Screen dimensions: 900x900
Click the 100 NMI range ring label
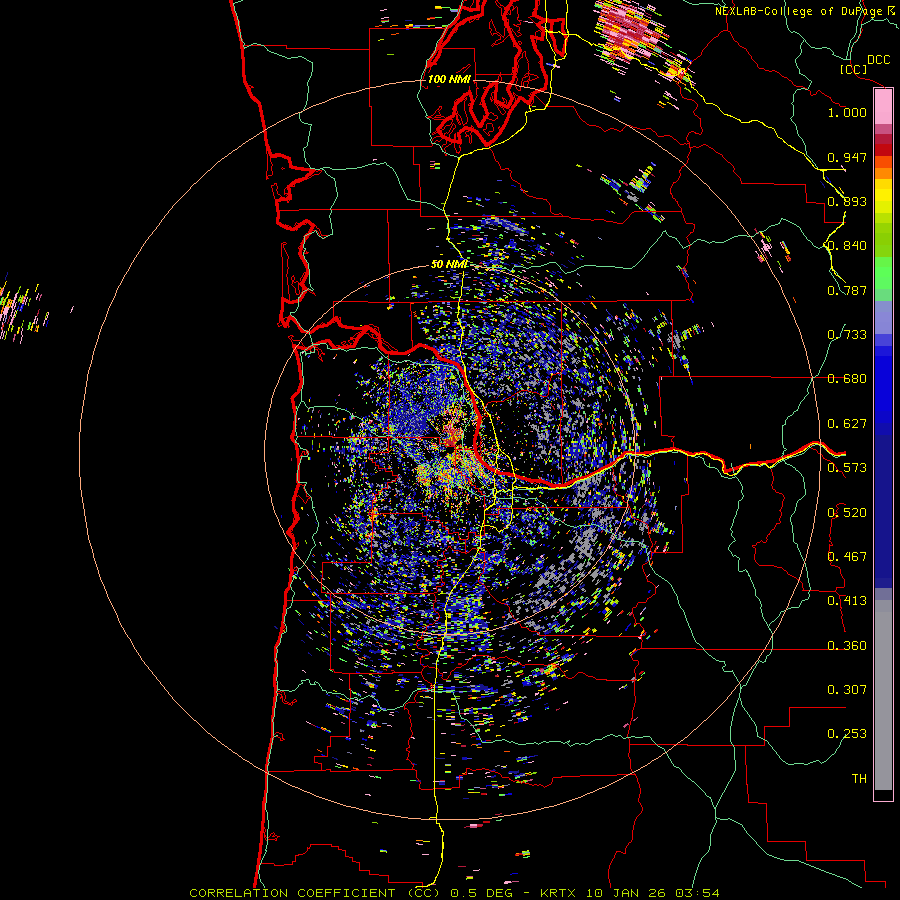tap(449, 79)
